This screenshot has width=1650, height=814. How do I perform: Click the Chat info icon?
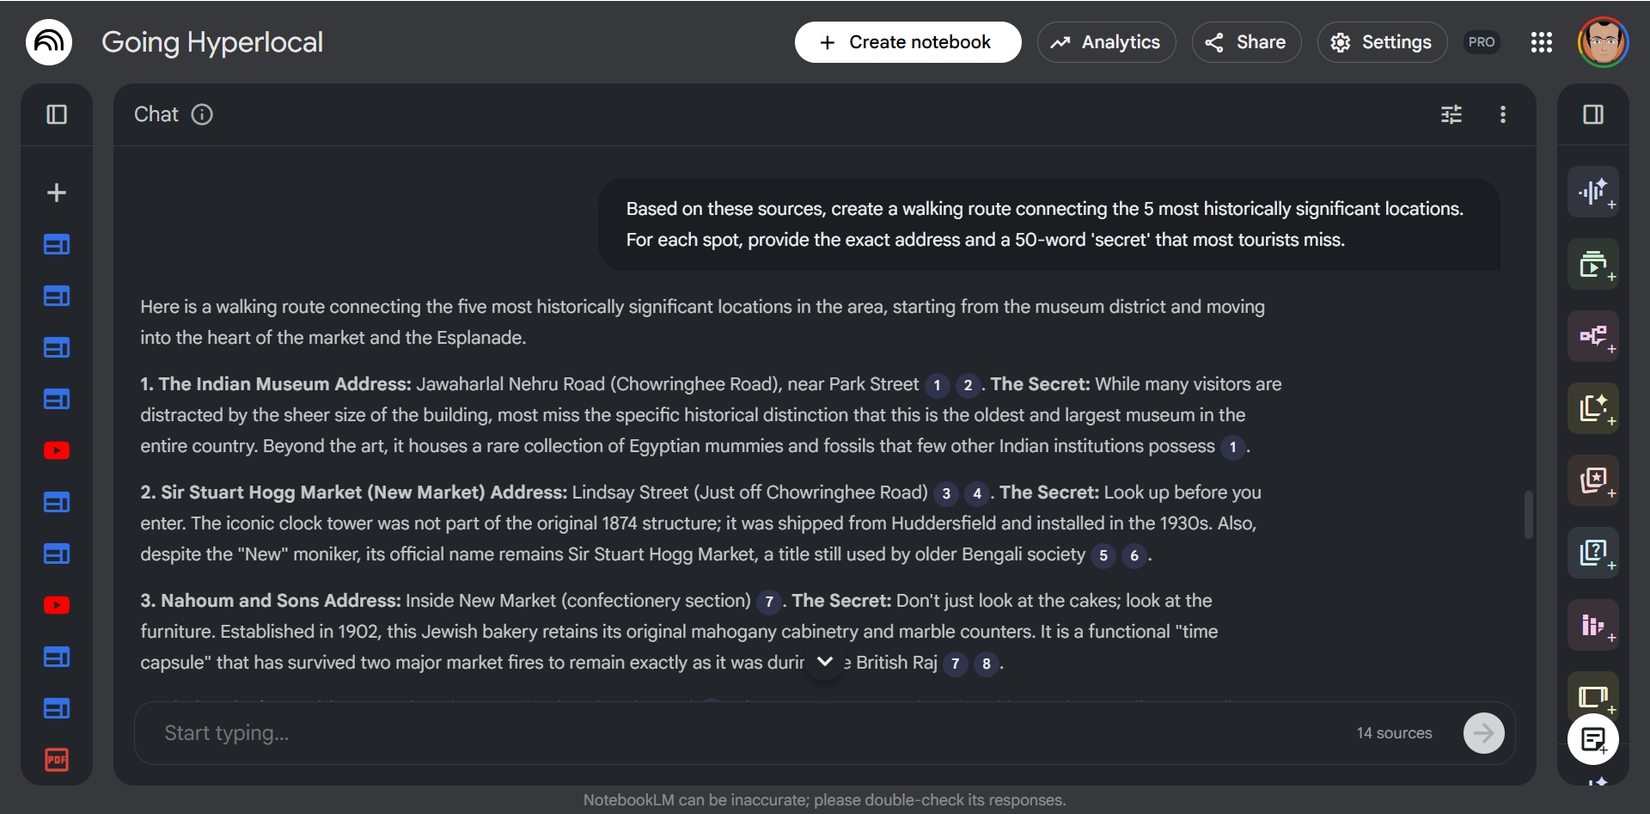coord(202,115)
